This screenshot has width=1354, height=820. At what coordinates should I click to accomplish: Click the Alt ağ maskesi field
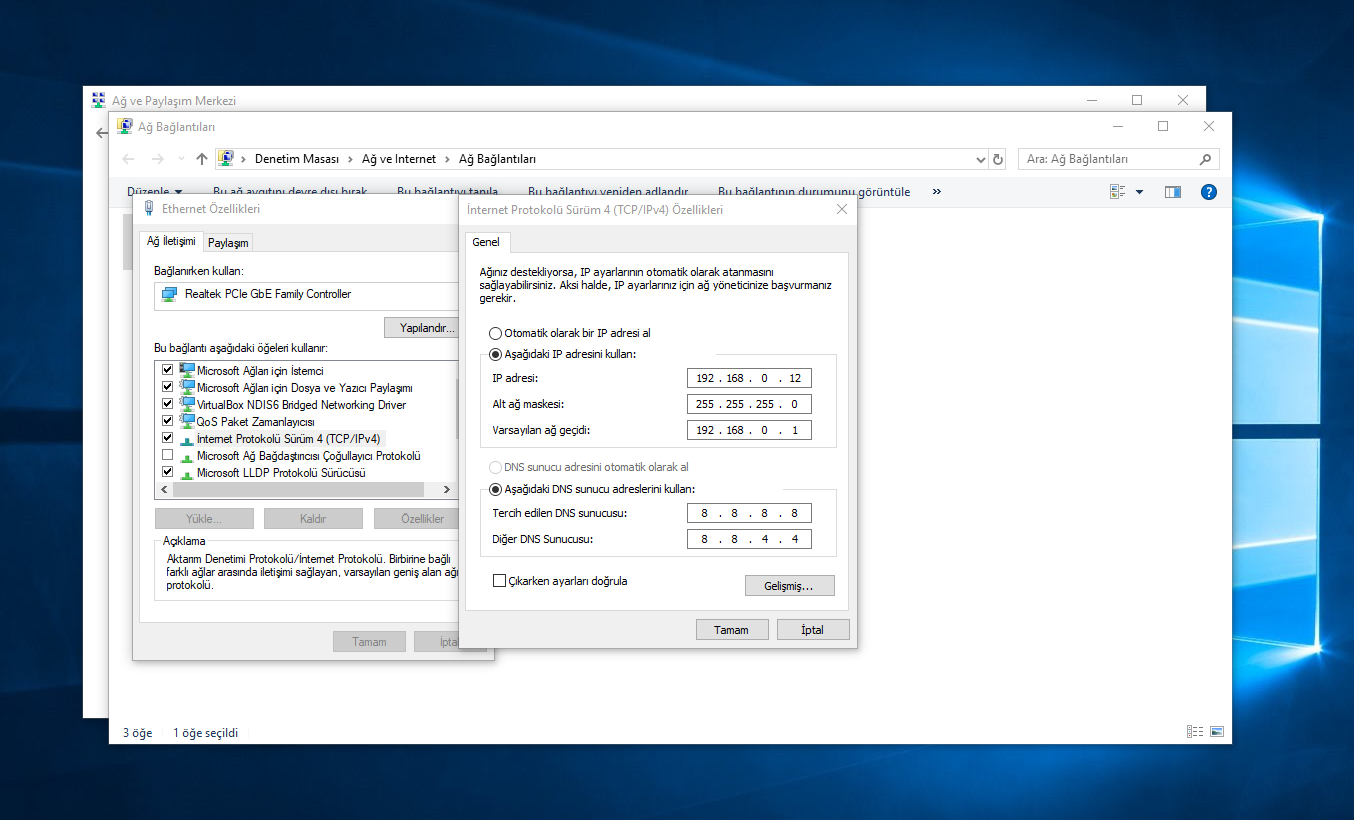(749, 404)
